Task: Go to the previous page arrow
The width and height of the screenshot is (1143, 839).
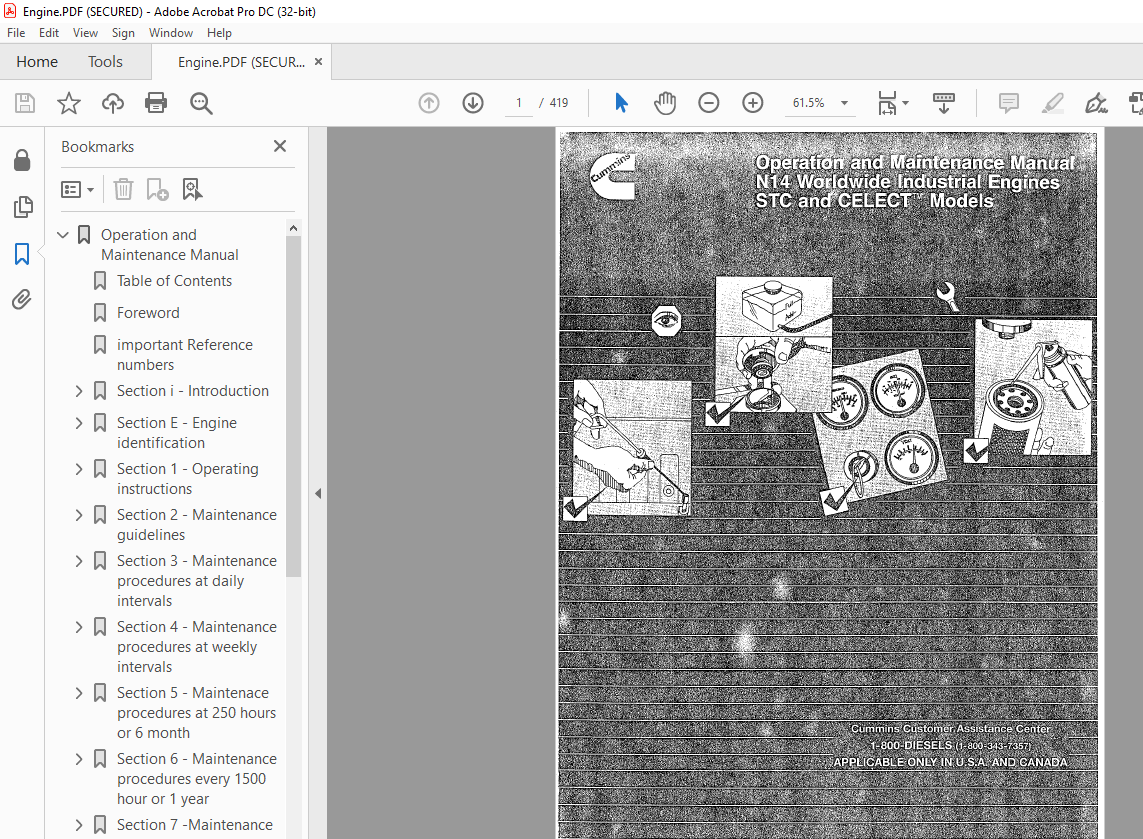Action: click(x=429, y=103)
